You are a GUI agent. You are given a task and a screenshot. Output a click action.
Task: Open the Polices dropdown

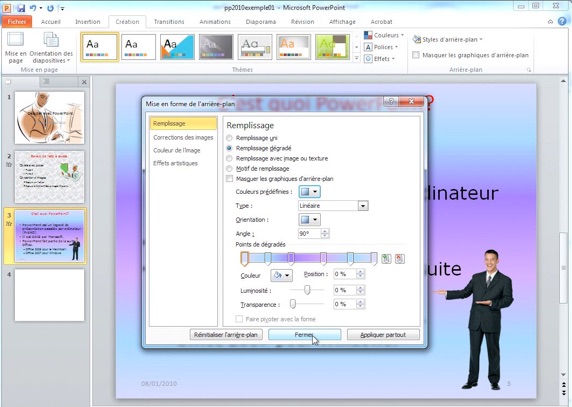point(381,47)
